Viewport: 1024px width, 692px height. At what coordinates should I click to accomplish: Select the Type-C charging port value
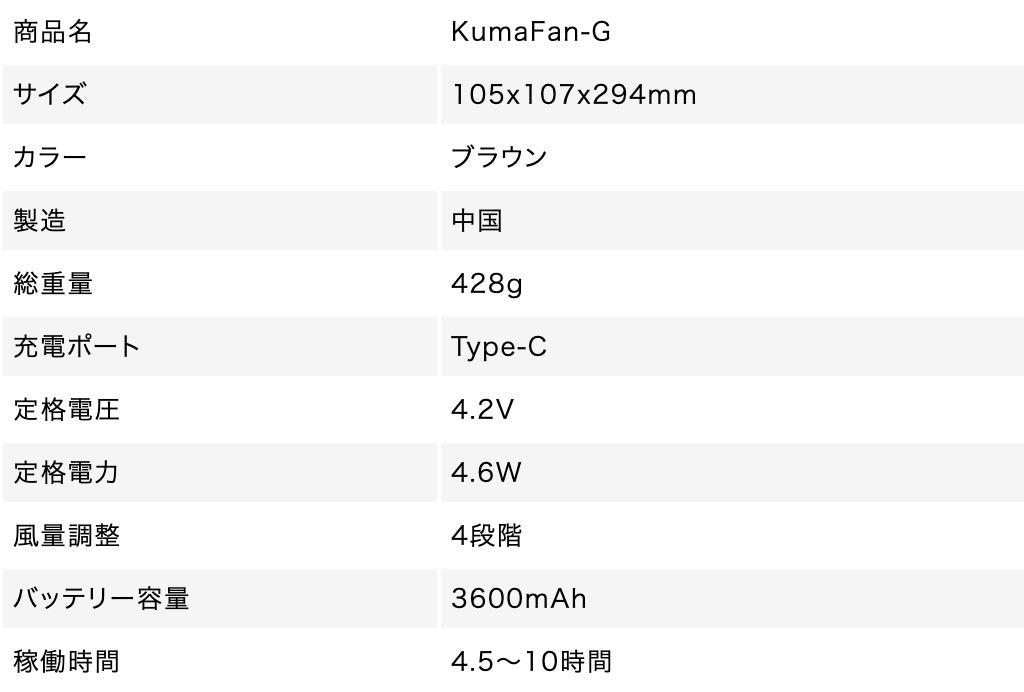(499, 347)
